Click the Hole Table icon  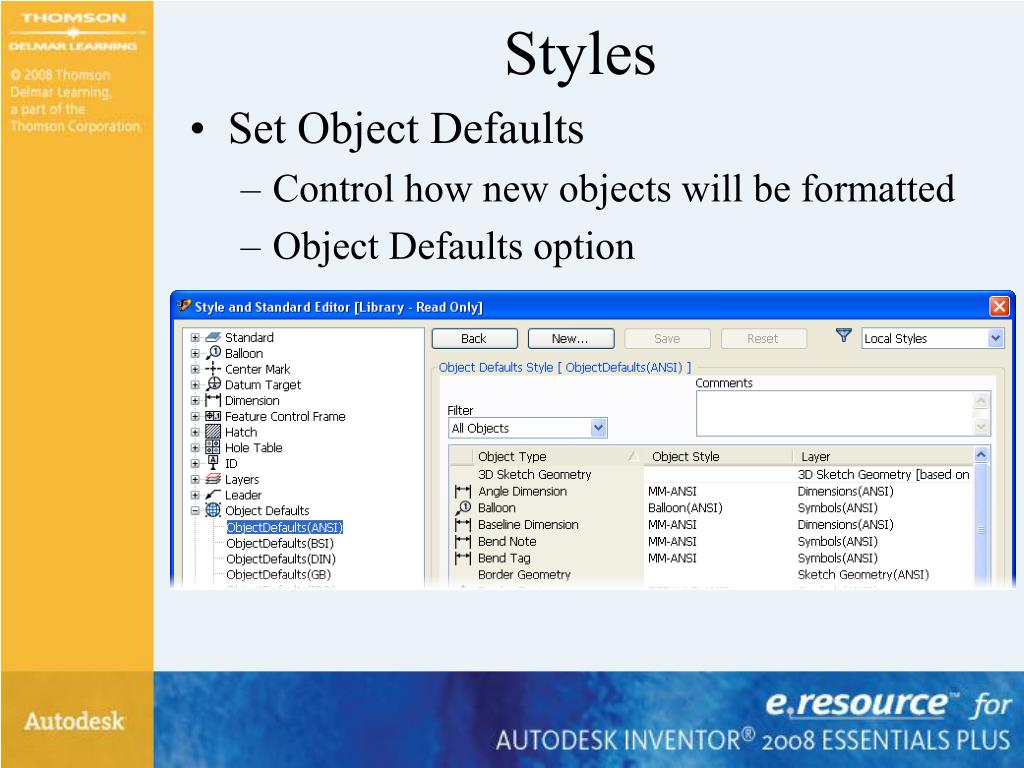(x=213, y=448)
